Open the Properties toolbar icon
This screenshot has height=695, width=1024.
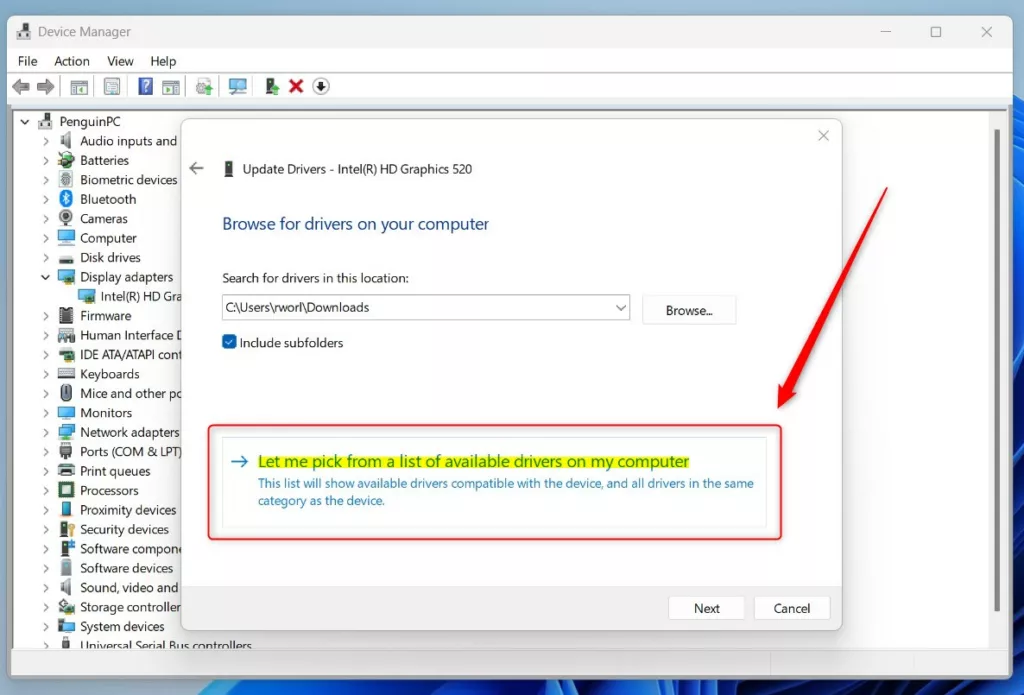point(112,86)
